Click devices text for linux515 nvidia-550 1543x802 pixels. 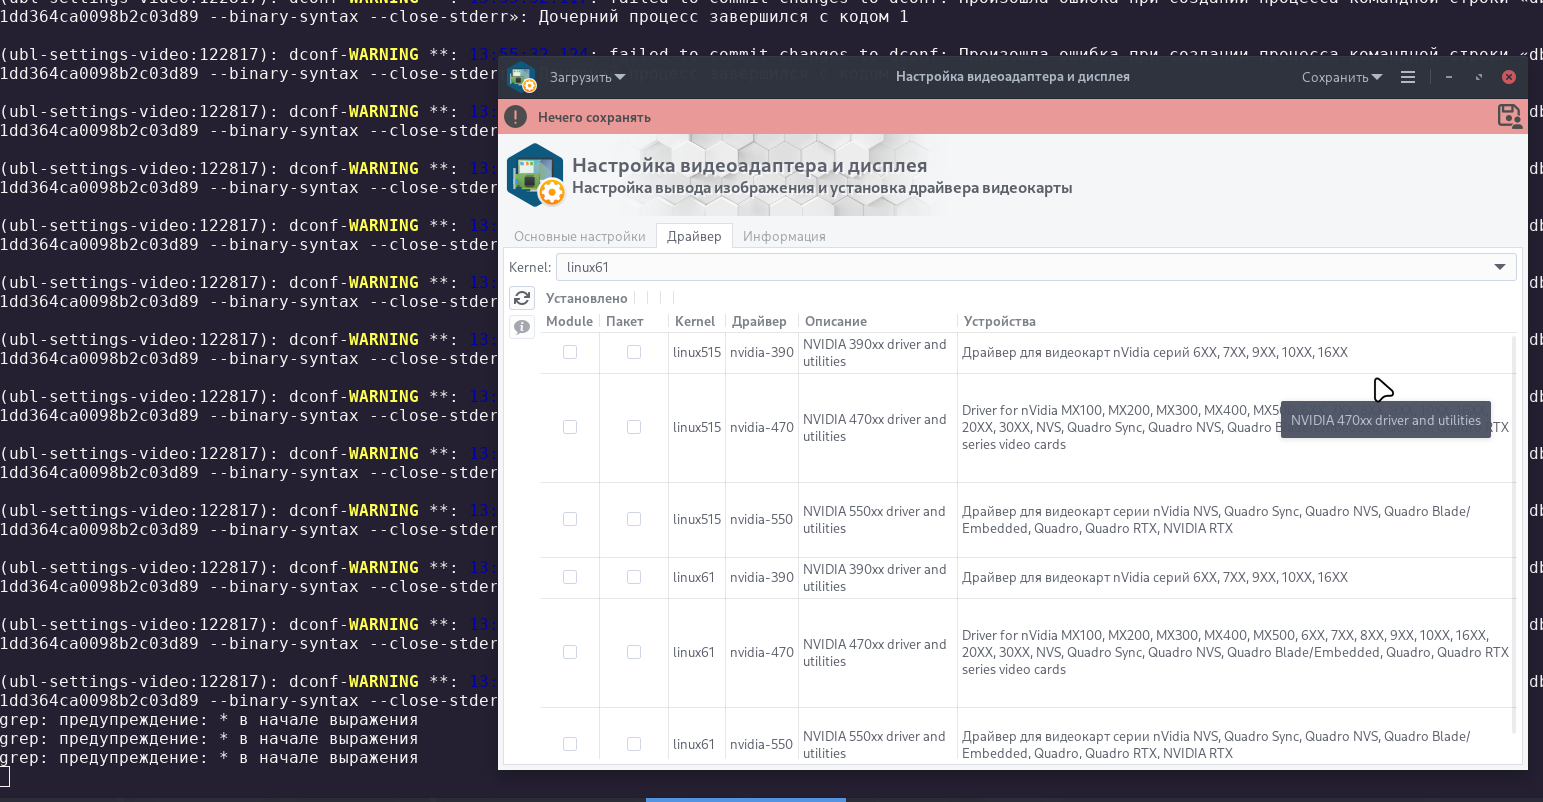1216,520
